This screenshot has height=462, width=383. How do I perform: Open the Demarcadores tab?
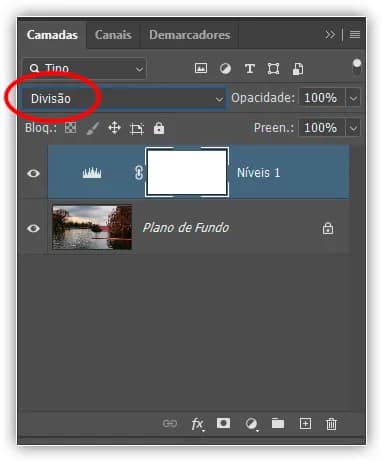tap(189, 35)
